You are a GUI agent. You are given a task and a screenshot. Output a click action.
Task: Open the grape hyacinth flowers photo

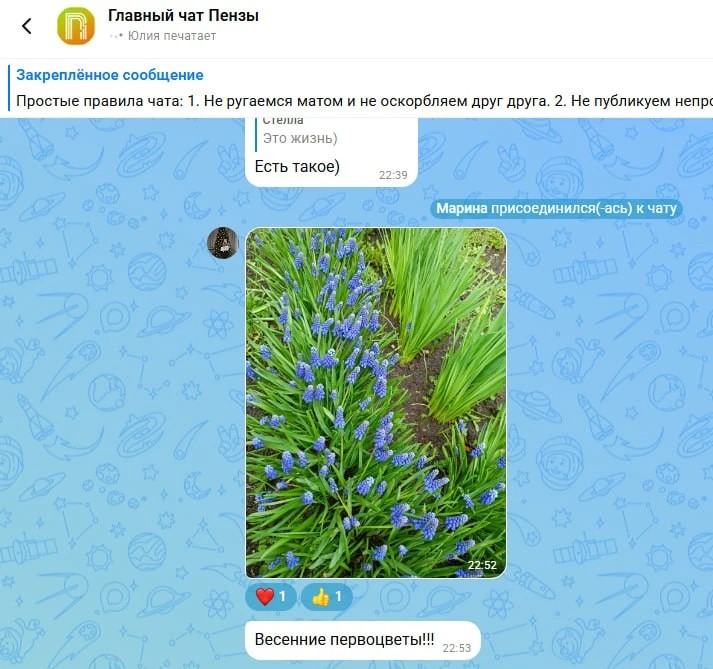376,402
